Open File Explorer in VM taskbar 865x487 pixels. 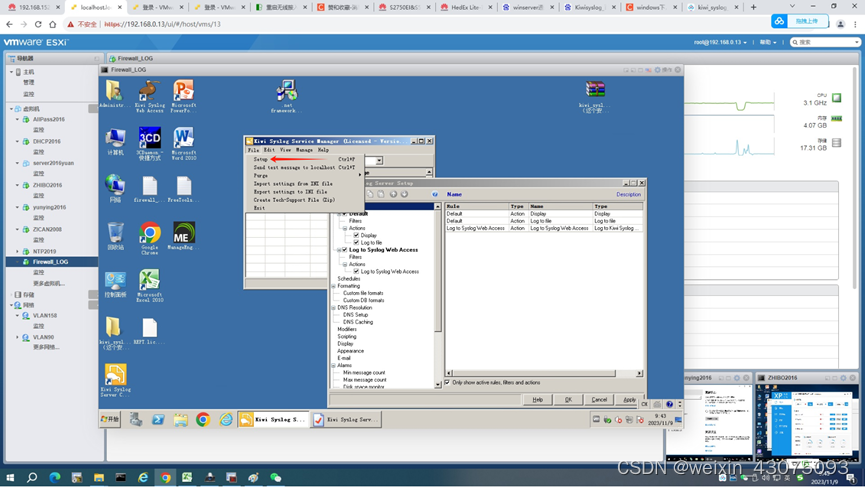[x=180, y=420]
